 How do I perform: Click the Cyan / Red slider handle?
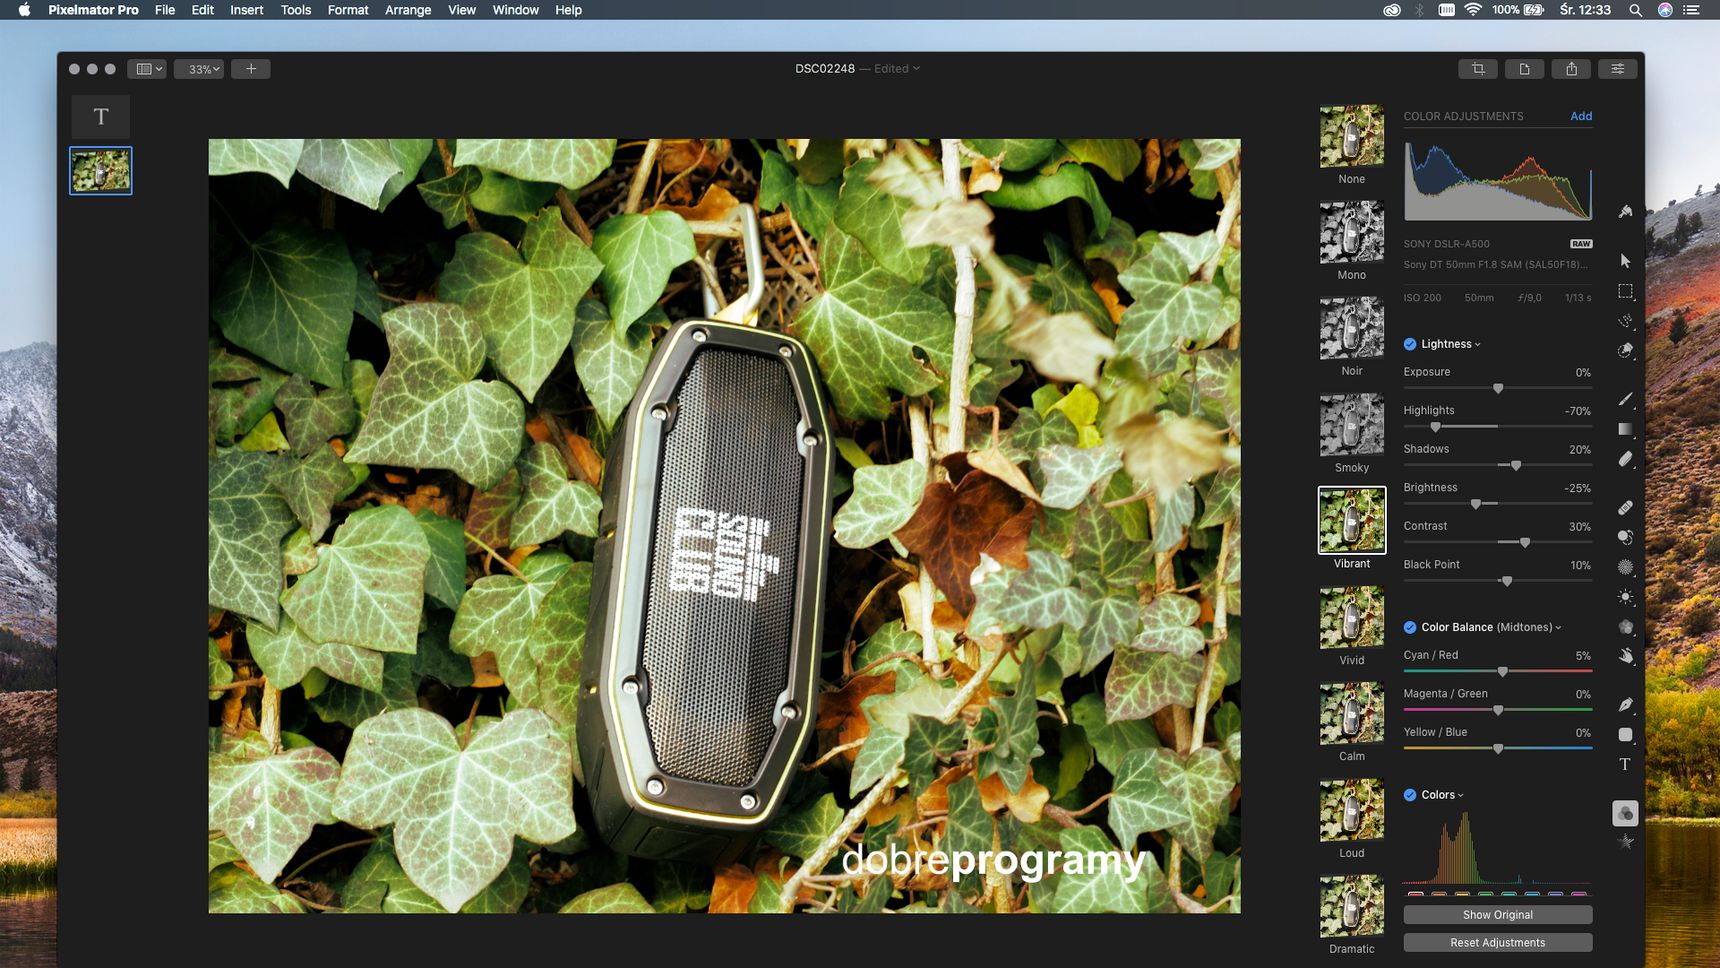pos(1503,672)
